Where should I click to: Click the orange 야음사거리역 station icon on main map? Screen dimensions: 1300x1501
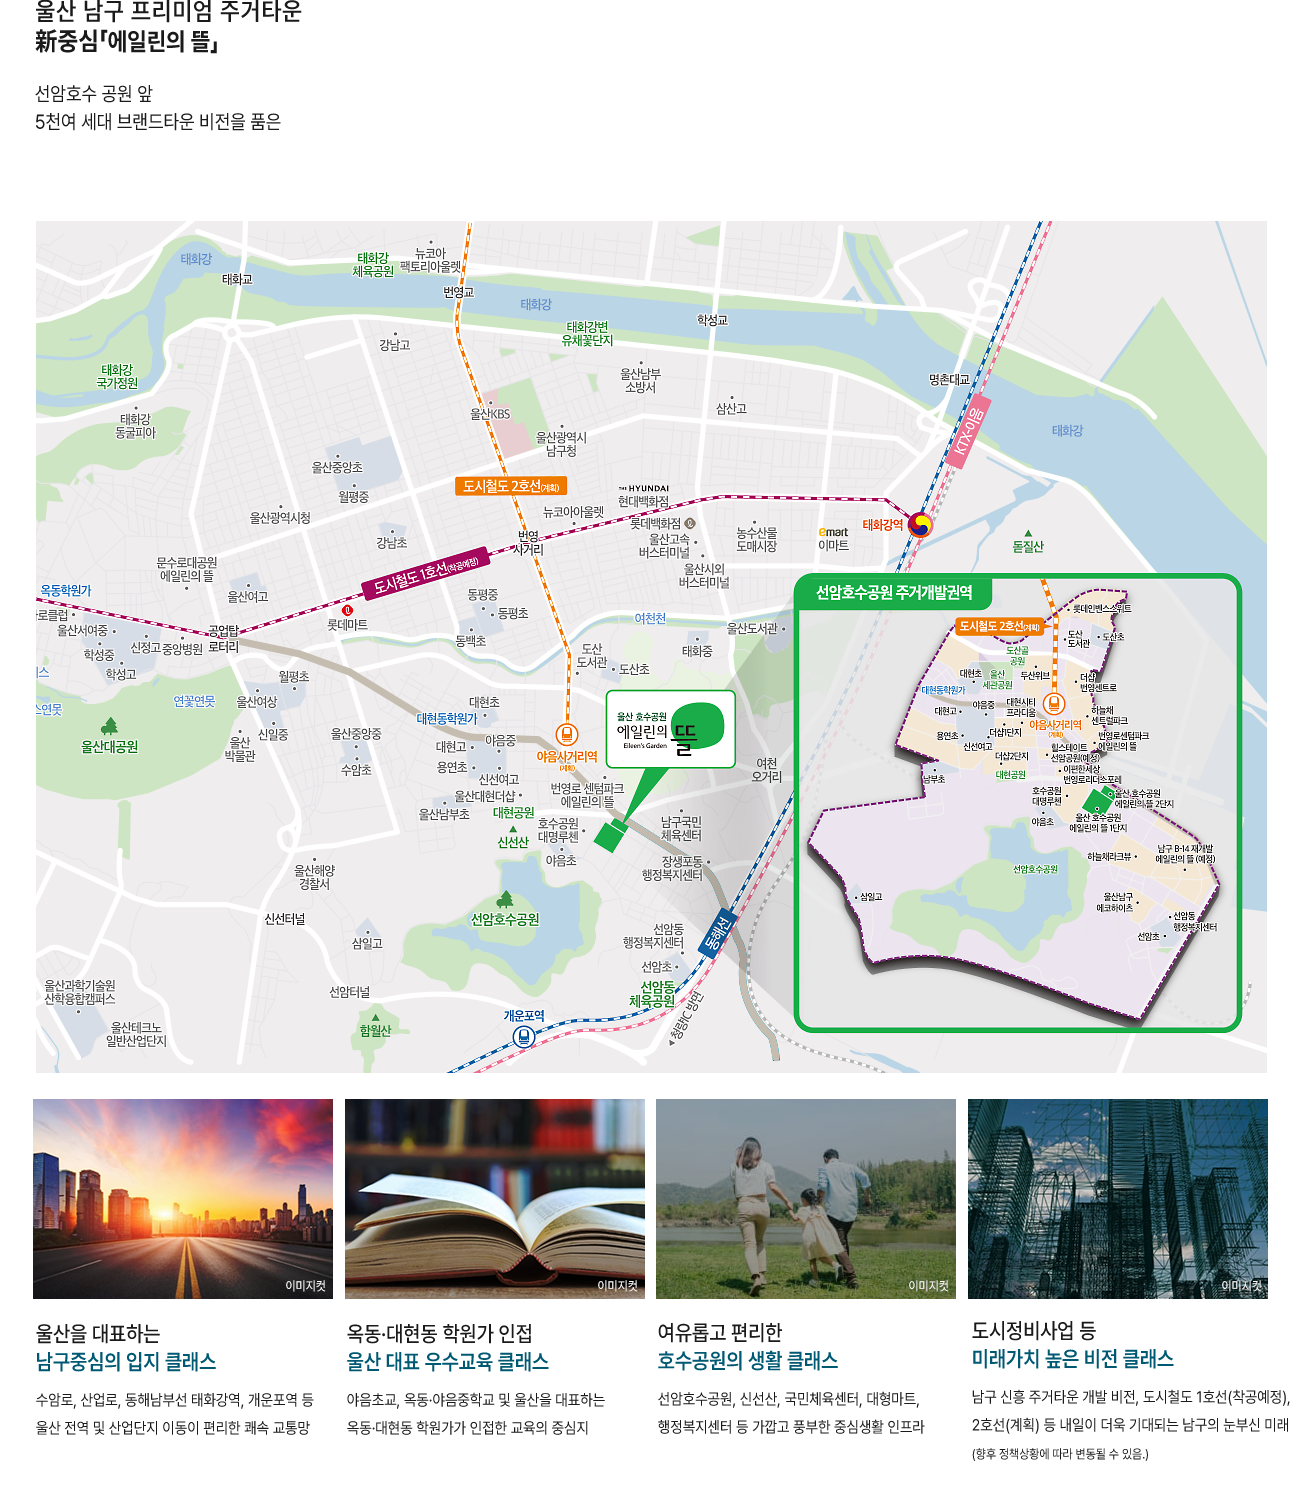567,735
